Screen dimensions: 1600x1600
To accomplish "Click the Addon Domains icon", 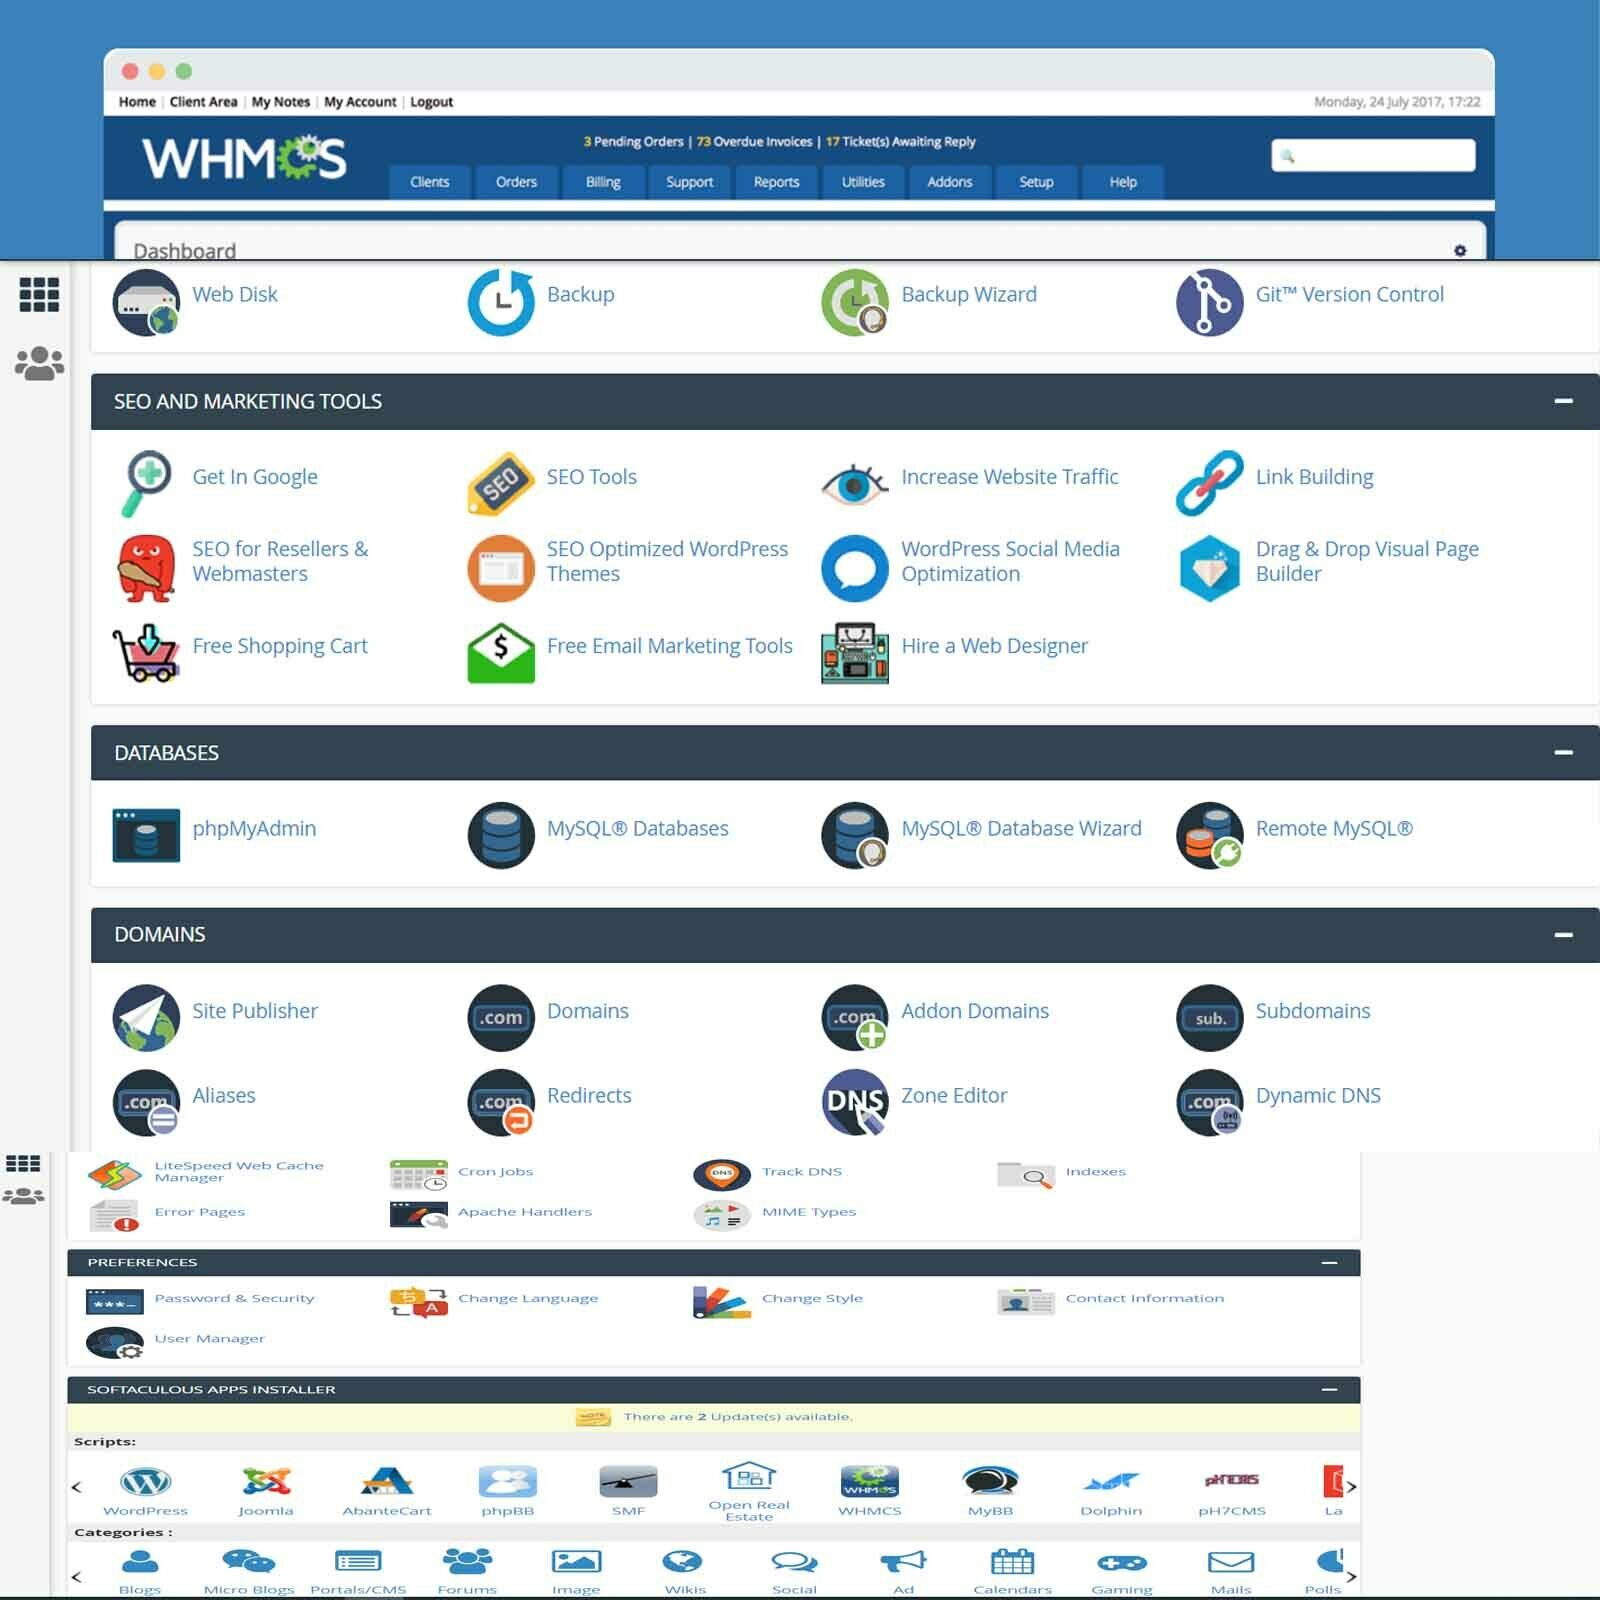I will 855,1018.
